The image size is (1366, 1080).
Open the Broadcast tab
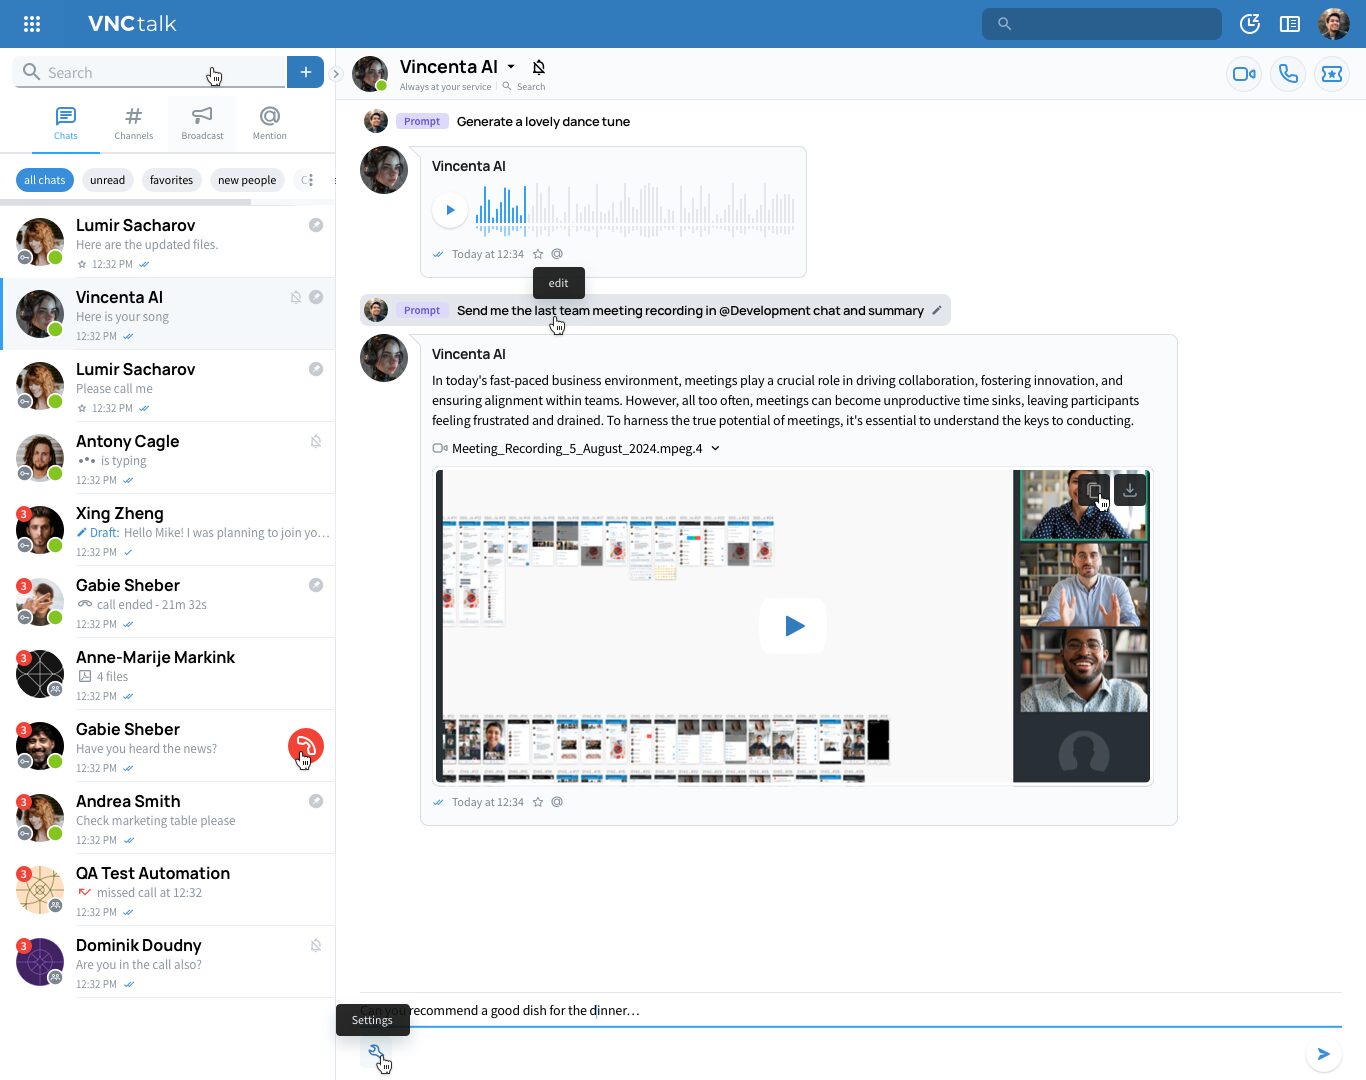tap(202, 123)
